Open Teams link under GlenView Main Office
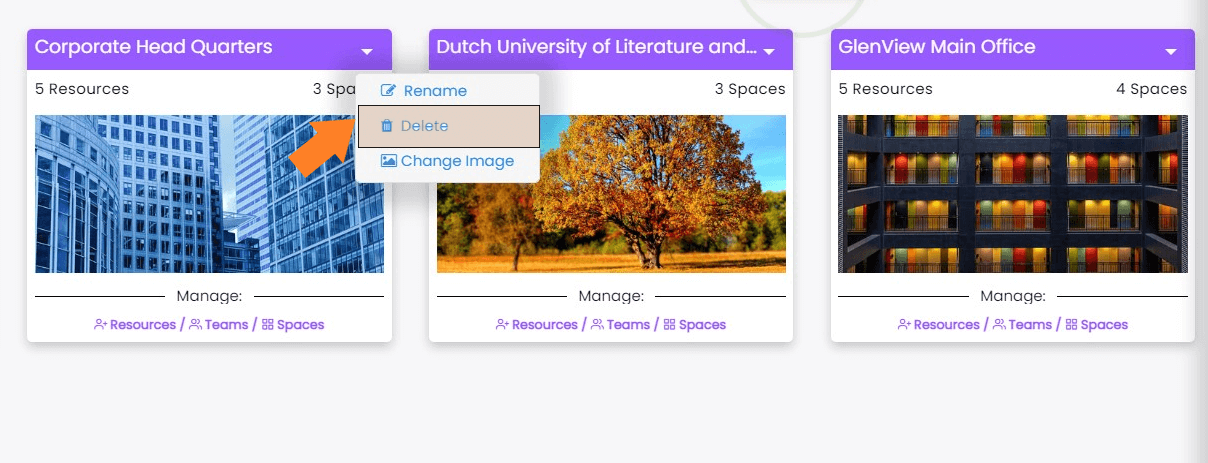The height and width of the screenshot is (463, 1208). 1030,325
